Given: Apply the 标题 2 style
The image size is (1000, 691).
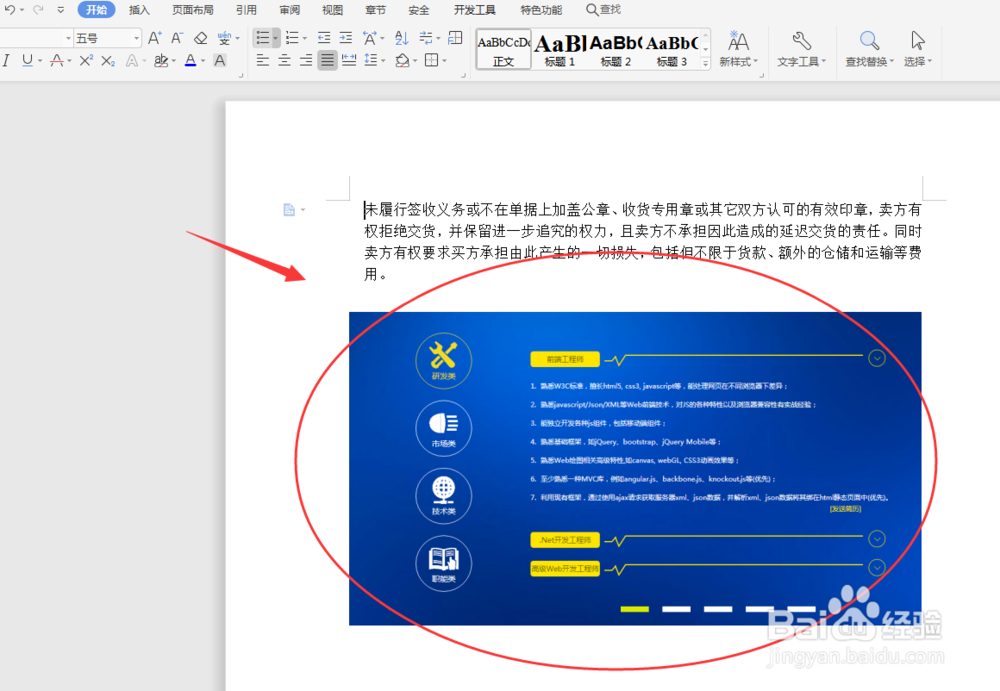Looking at the screenshot, I should pos(615,49).
